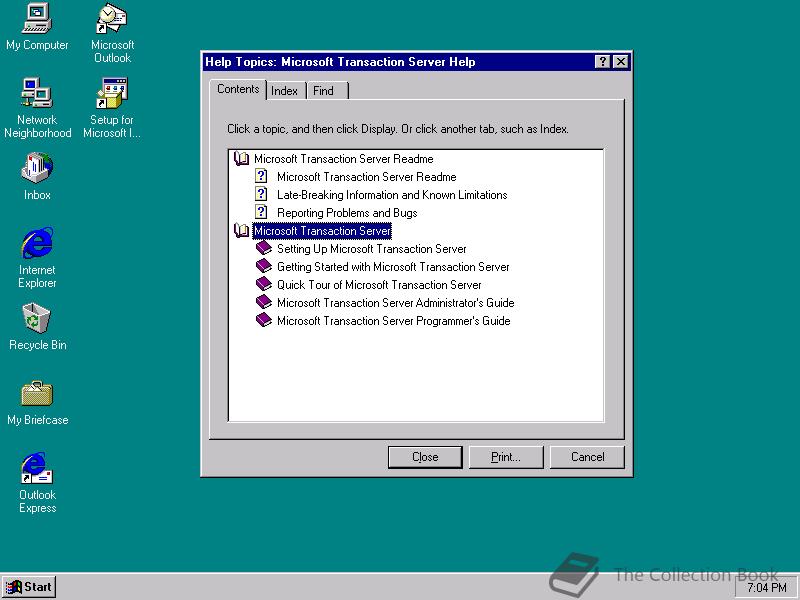
Task: Select 'Late-Breaking Information and Known Limitations' topic
Action: pos(392,194)
